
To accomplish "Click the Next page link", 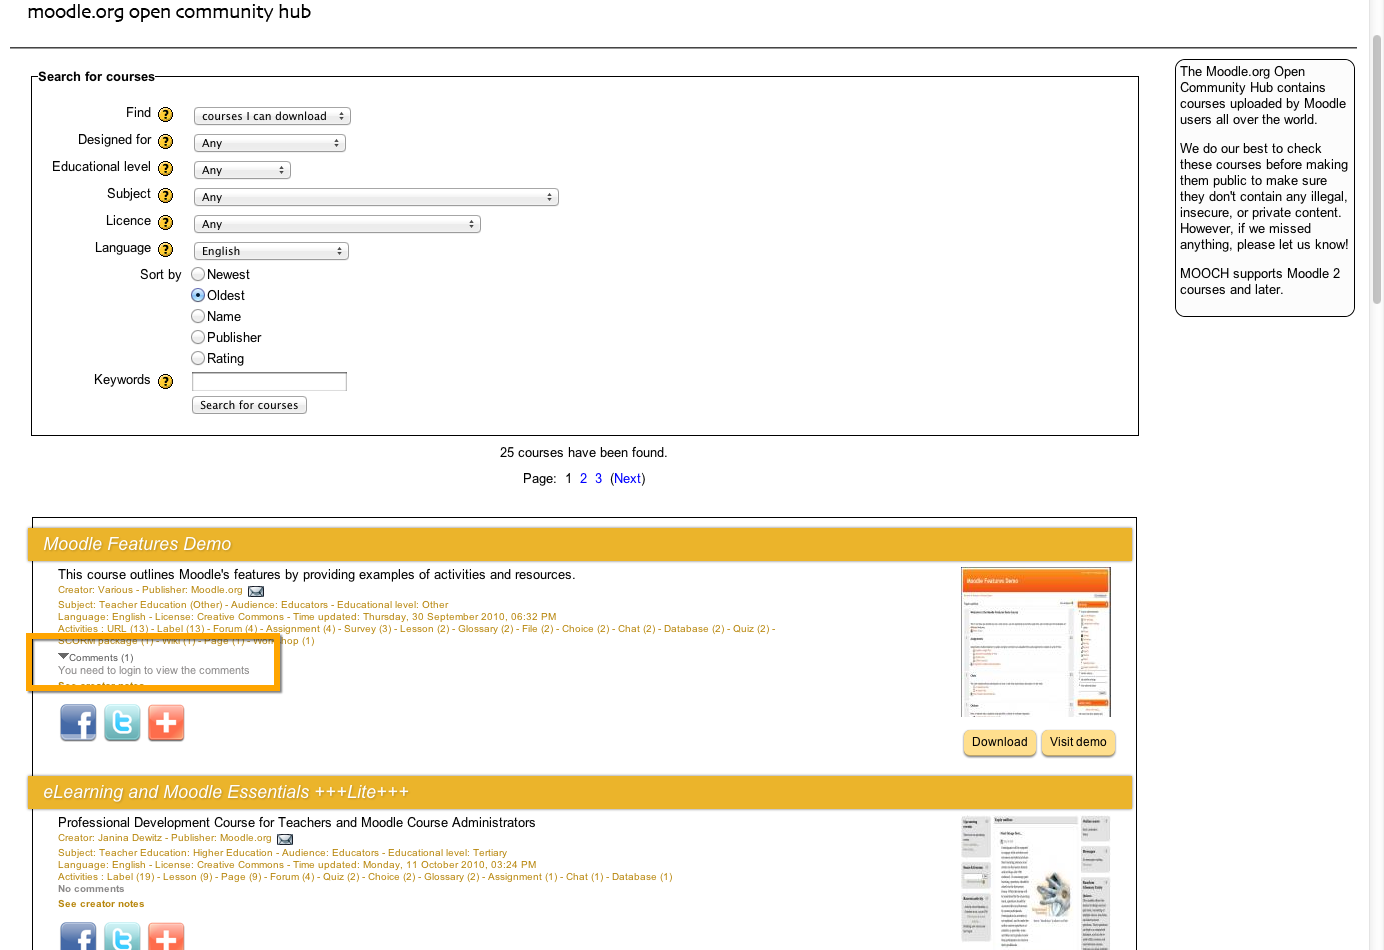I will click(628, 479).
